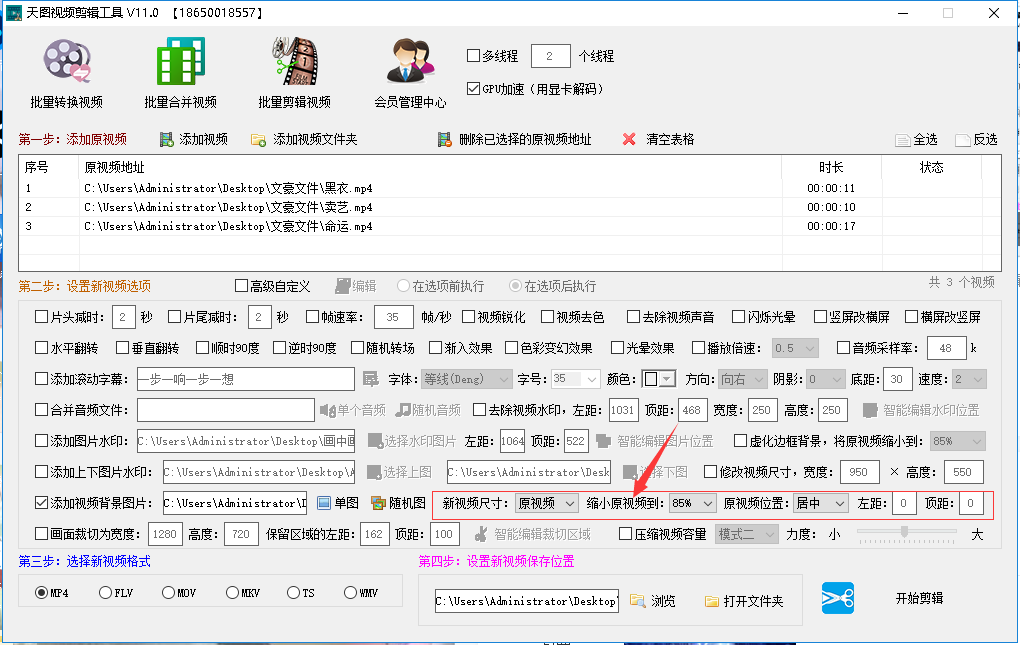Click the 开始剪辑 text button
This screenshot has width=1020, height=645.
[x=919, y=598]
